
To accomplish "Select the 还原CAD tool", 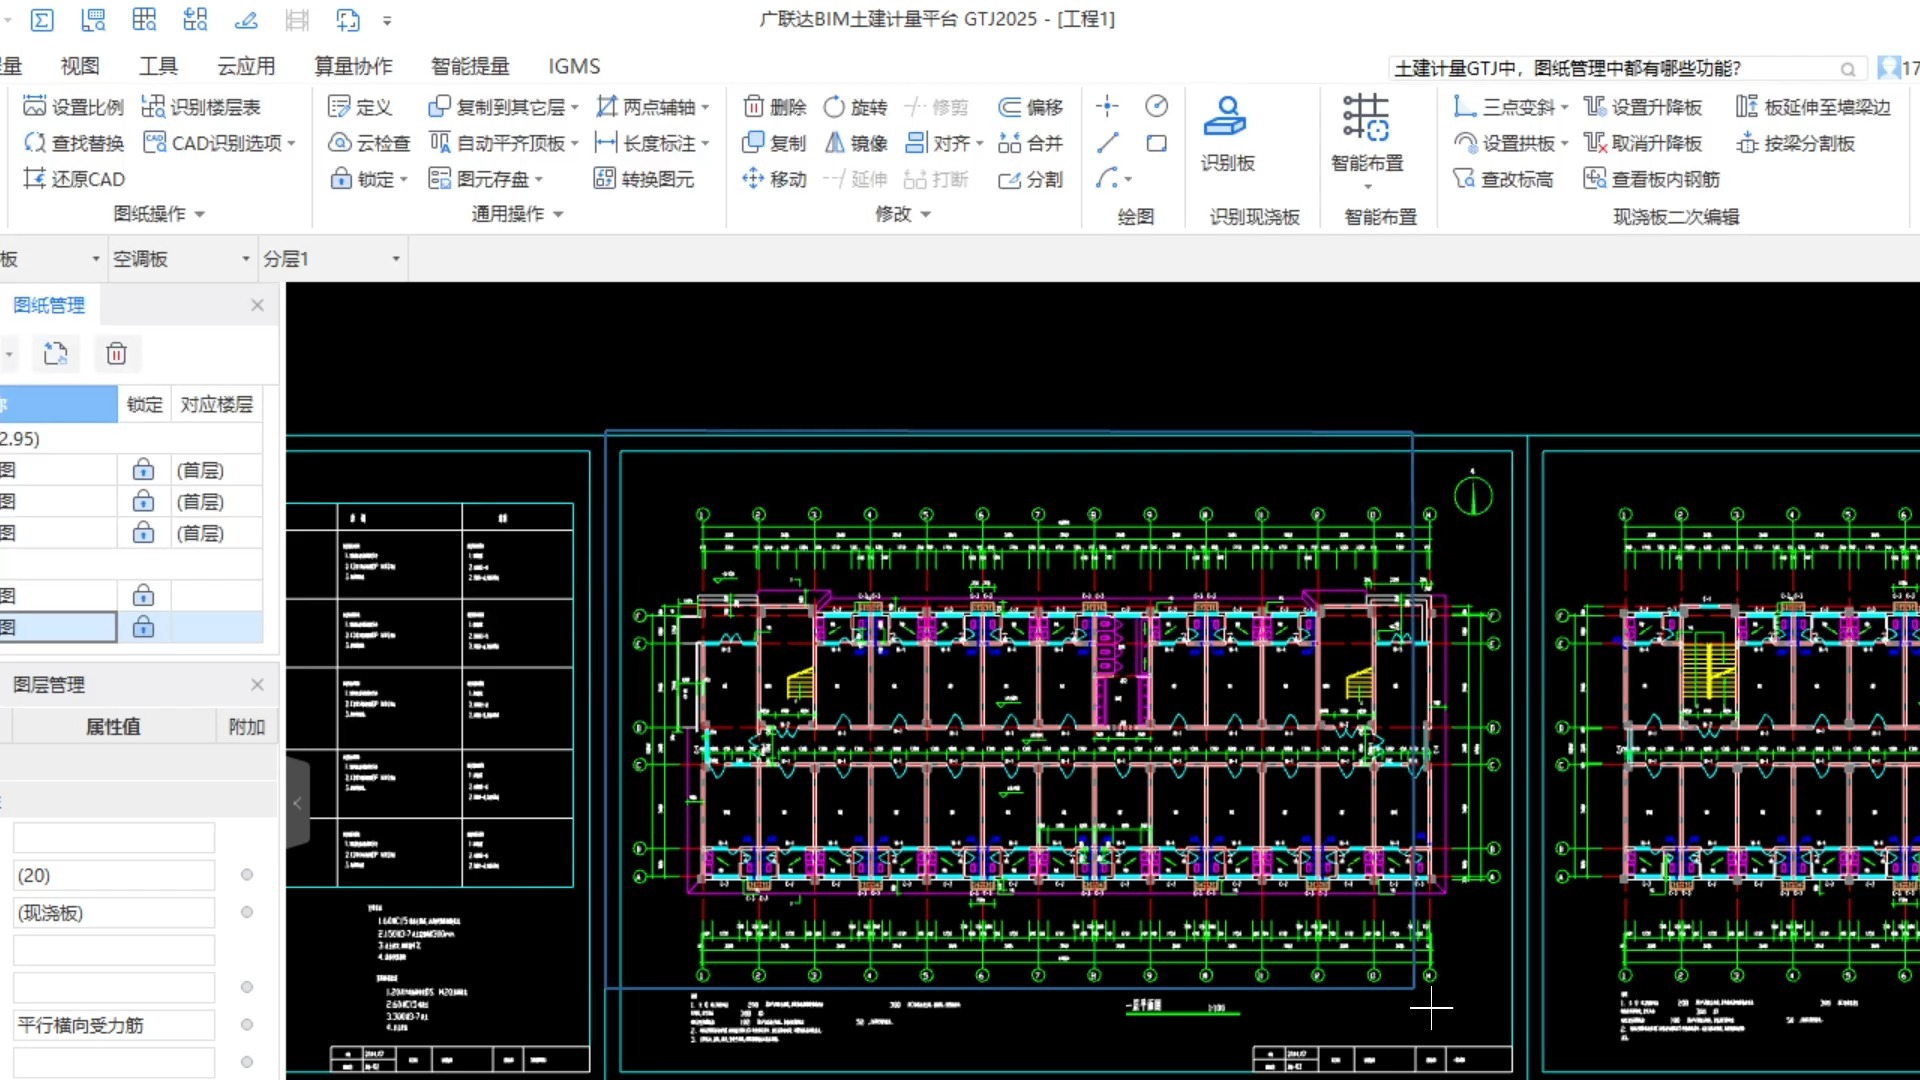I will 72,178.
